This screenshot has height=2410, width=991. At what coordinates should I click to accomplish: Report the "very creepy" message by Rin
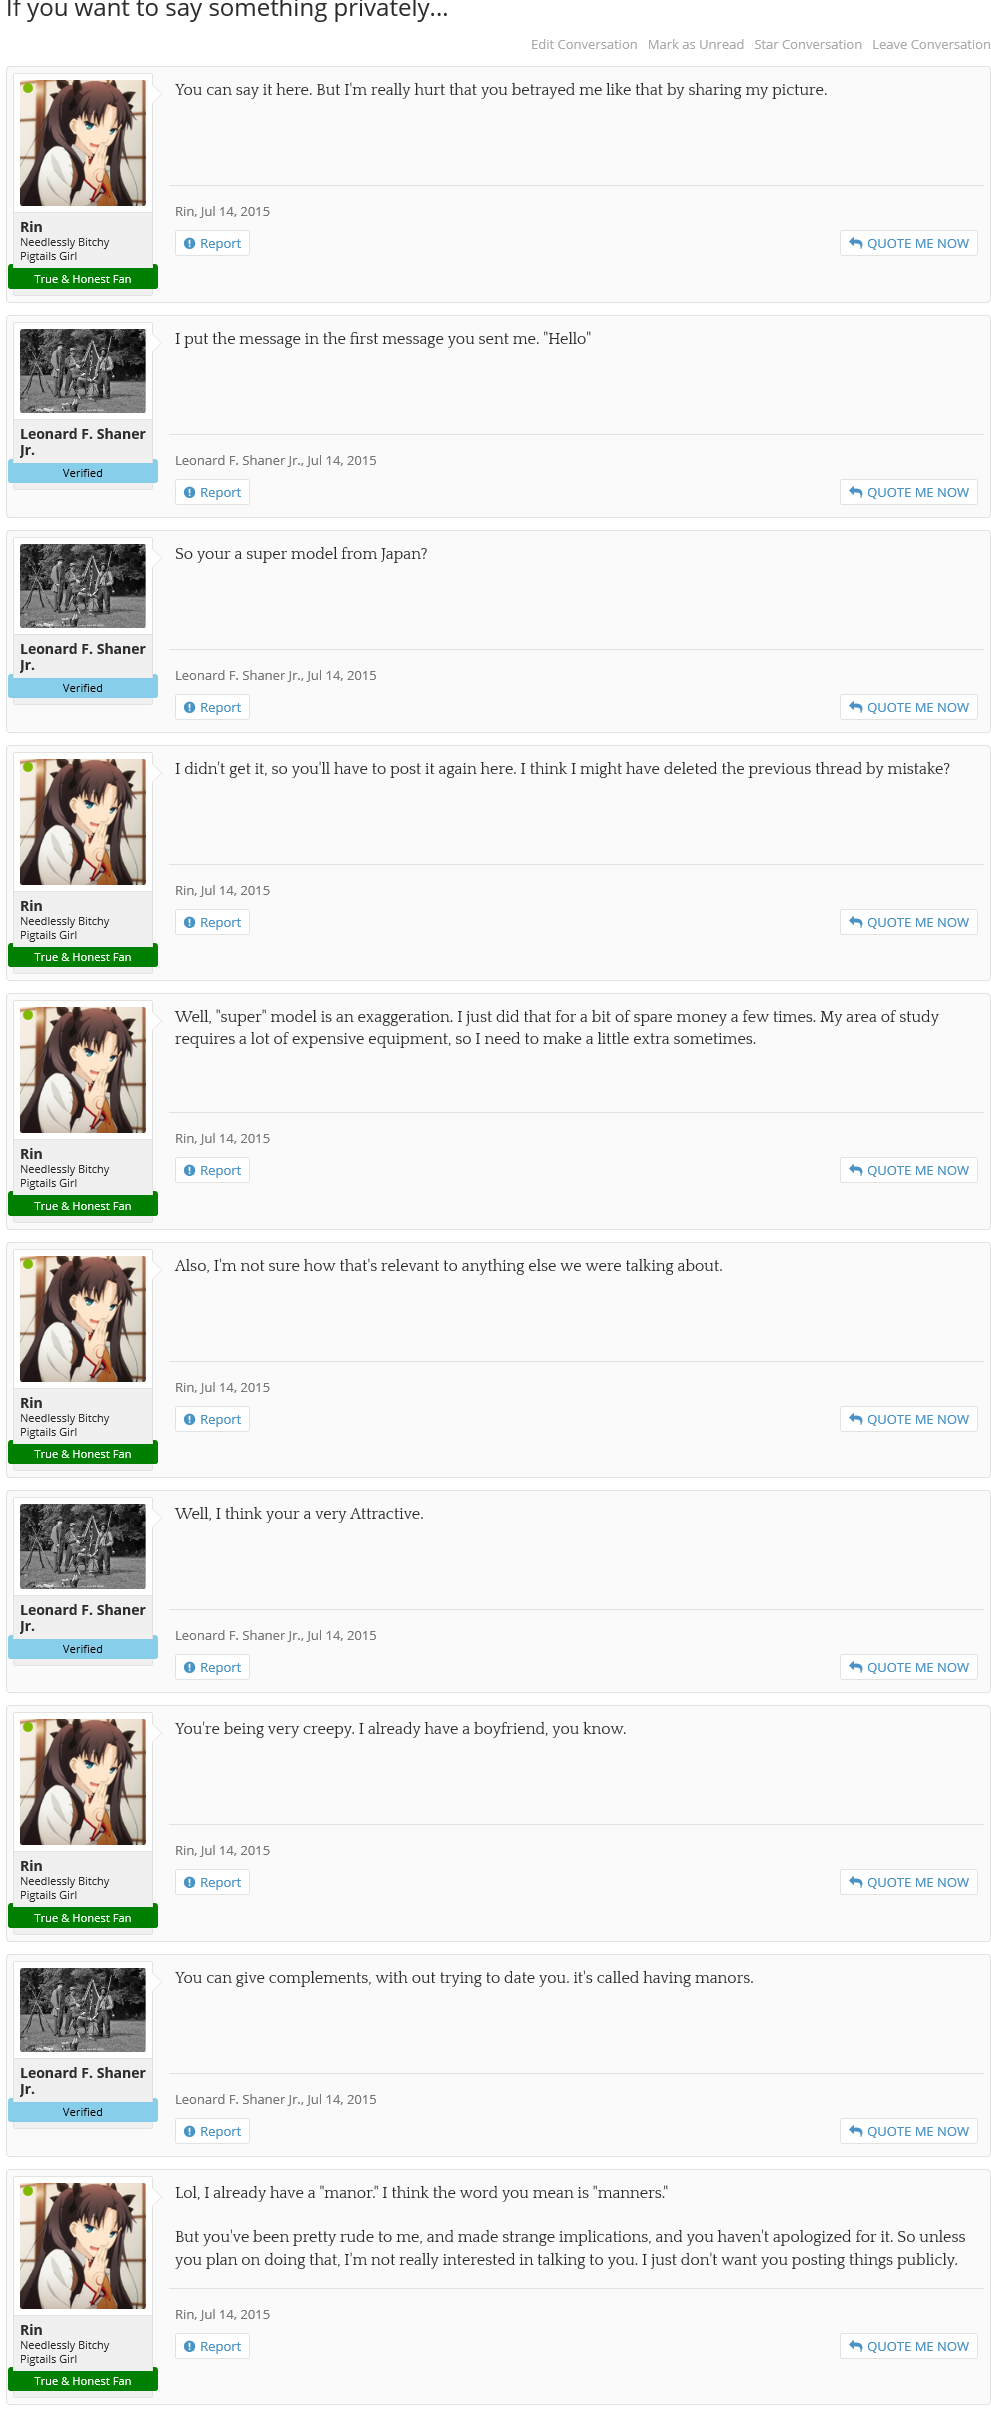tap(212, 1882)
